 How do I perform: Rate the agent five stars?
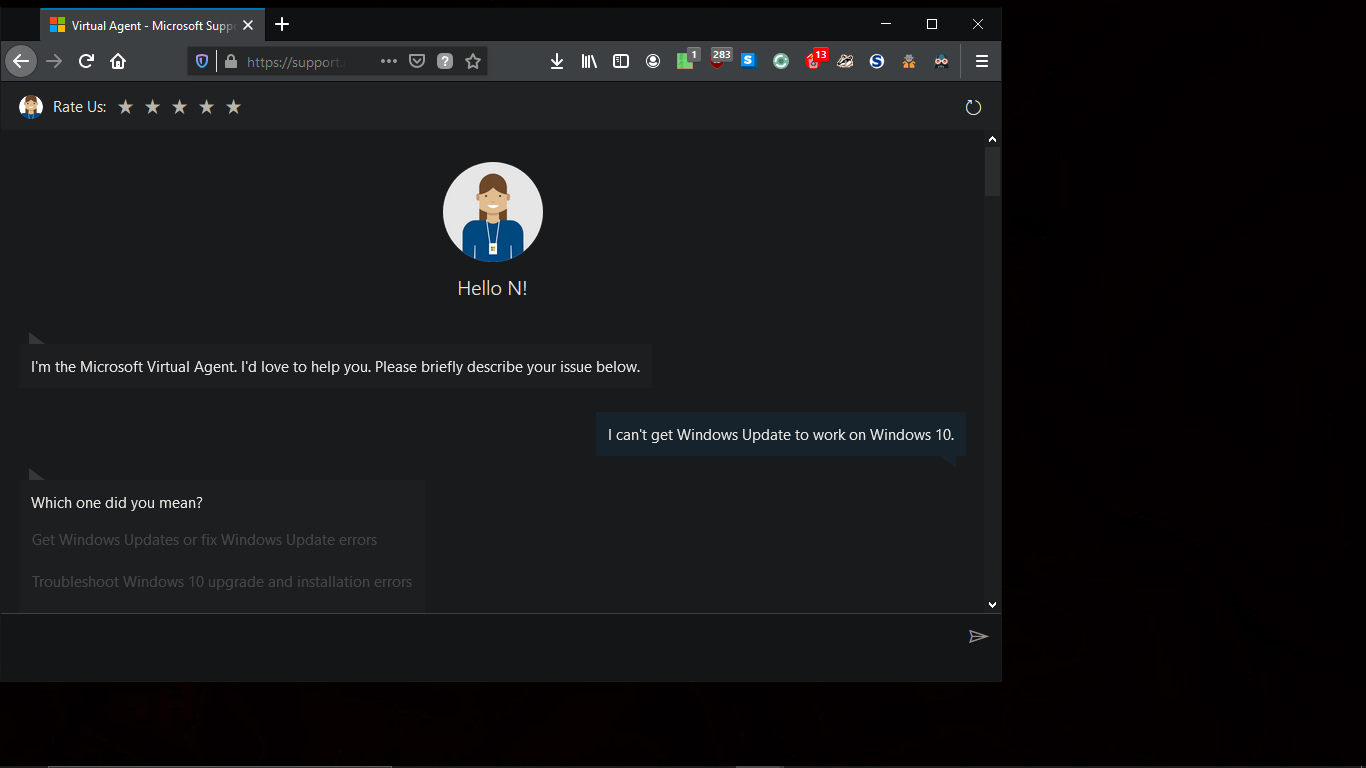click(x=233, y=107)
